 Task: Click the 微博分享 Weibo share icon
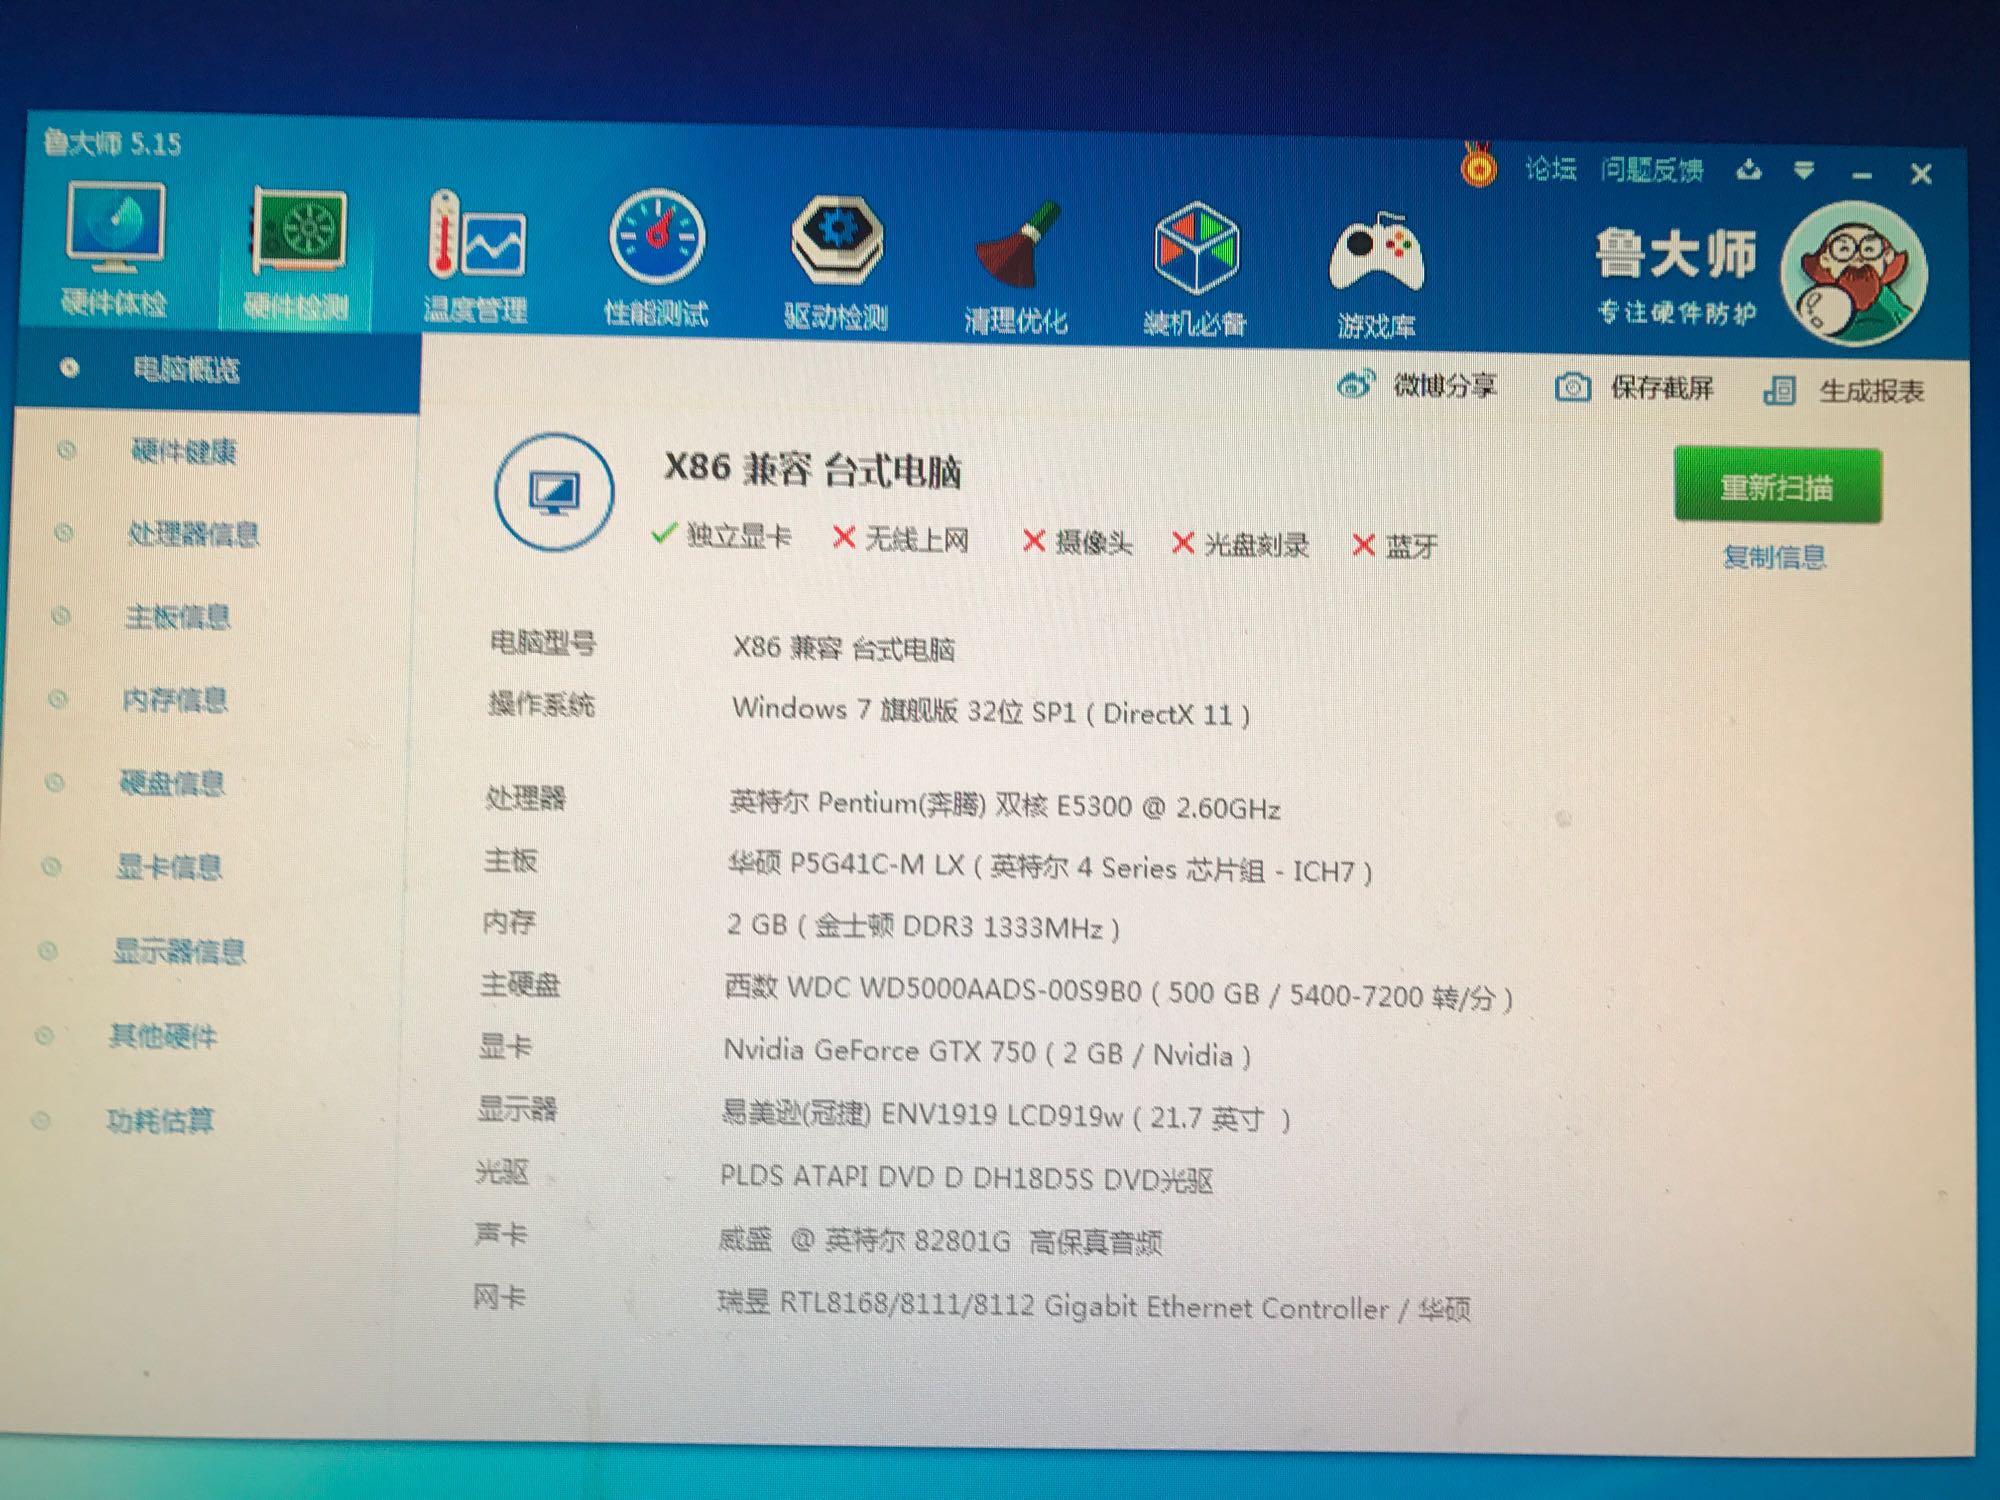tap(1356, 384)
